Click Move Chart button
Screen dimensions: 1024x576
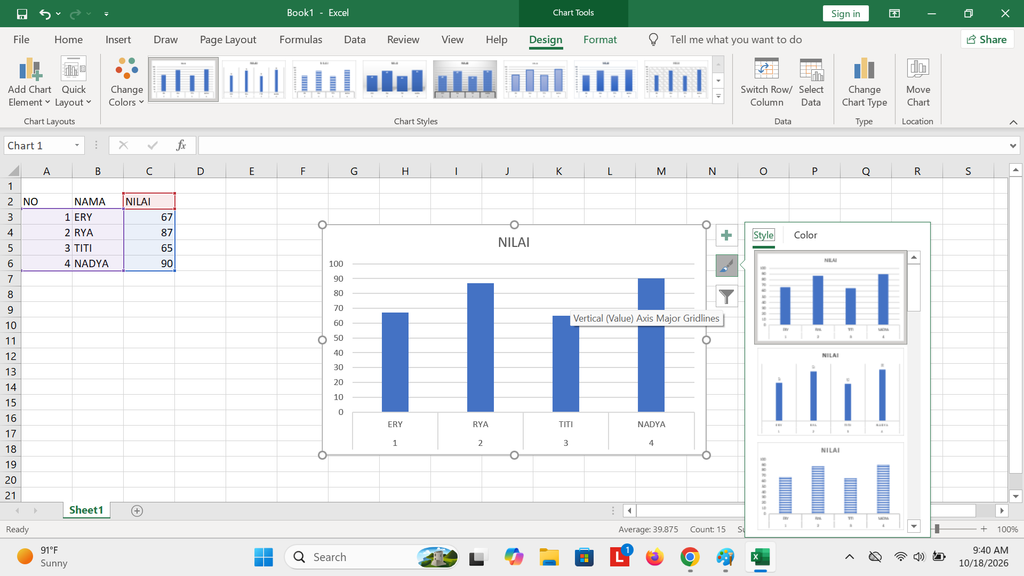click(x=918, y=82)
